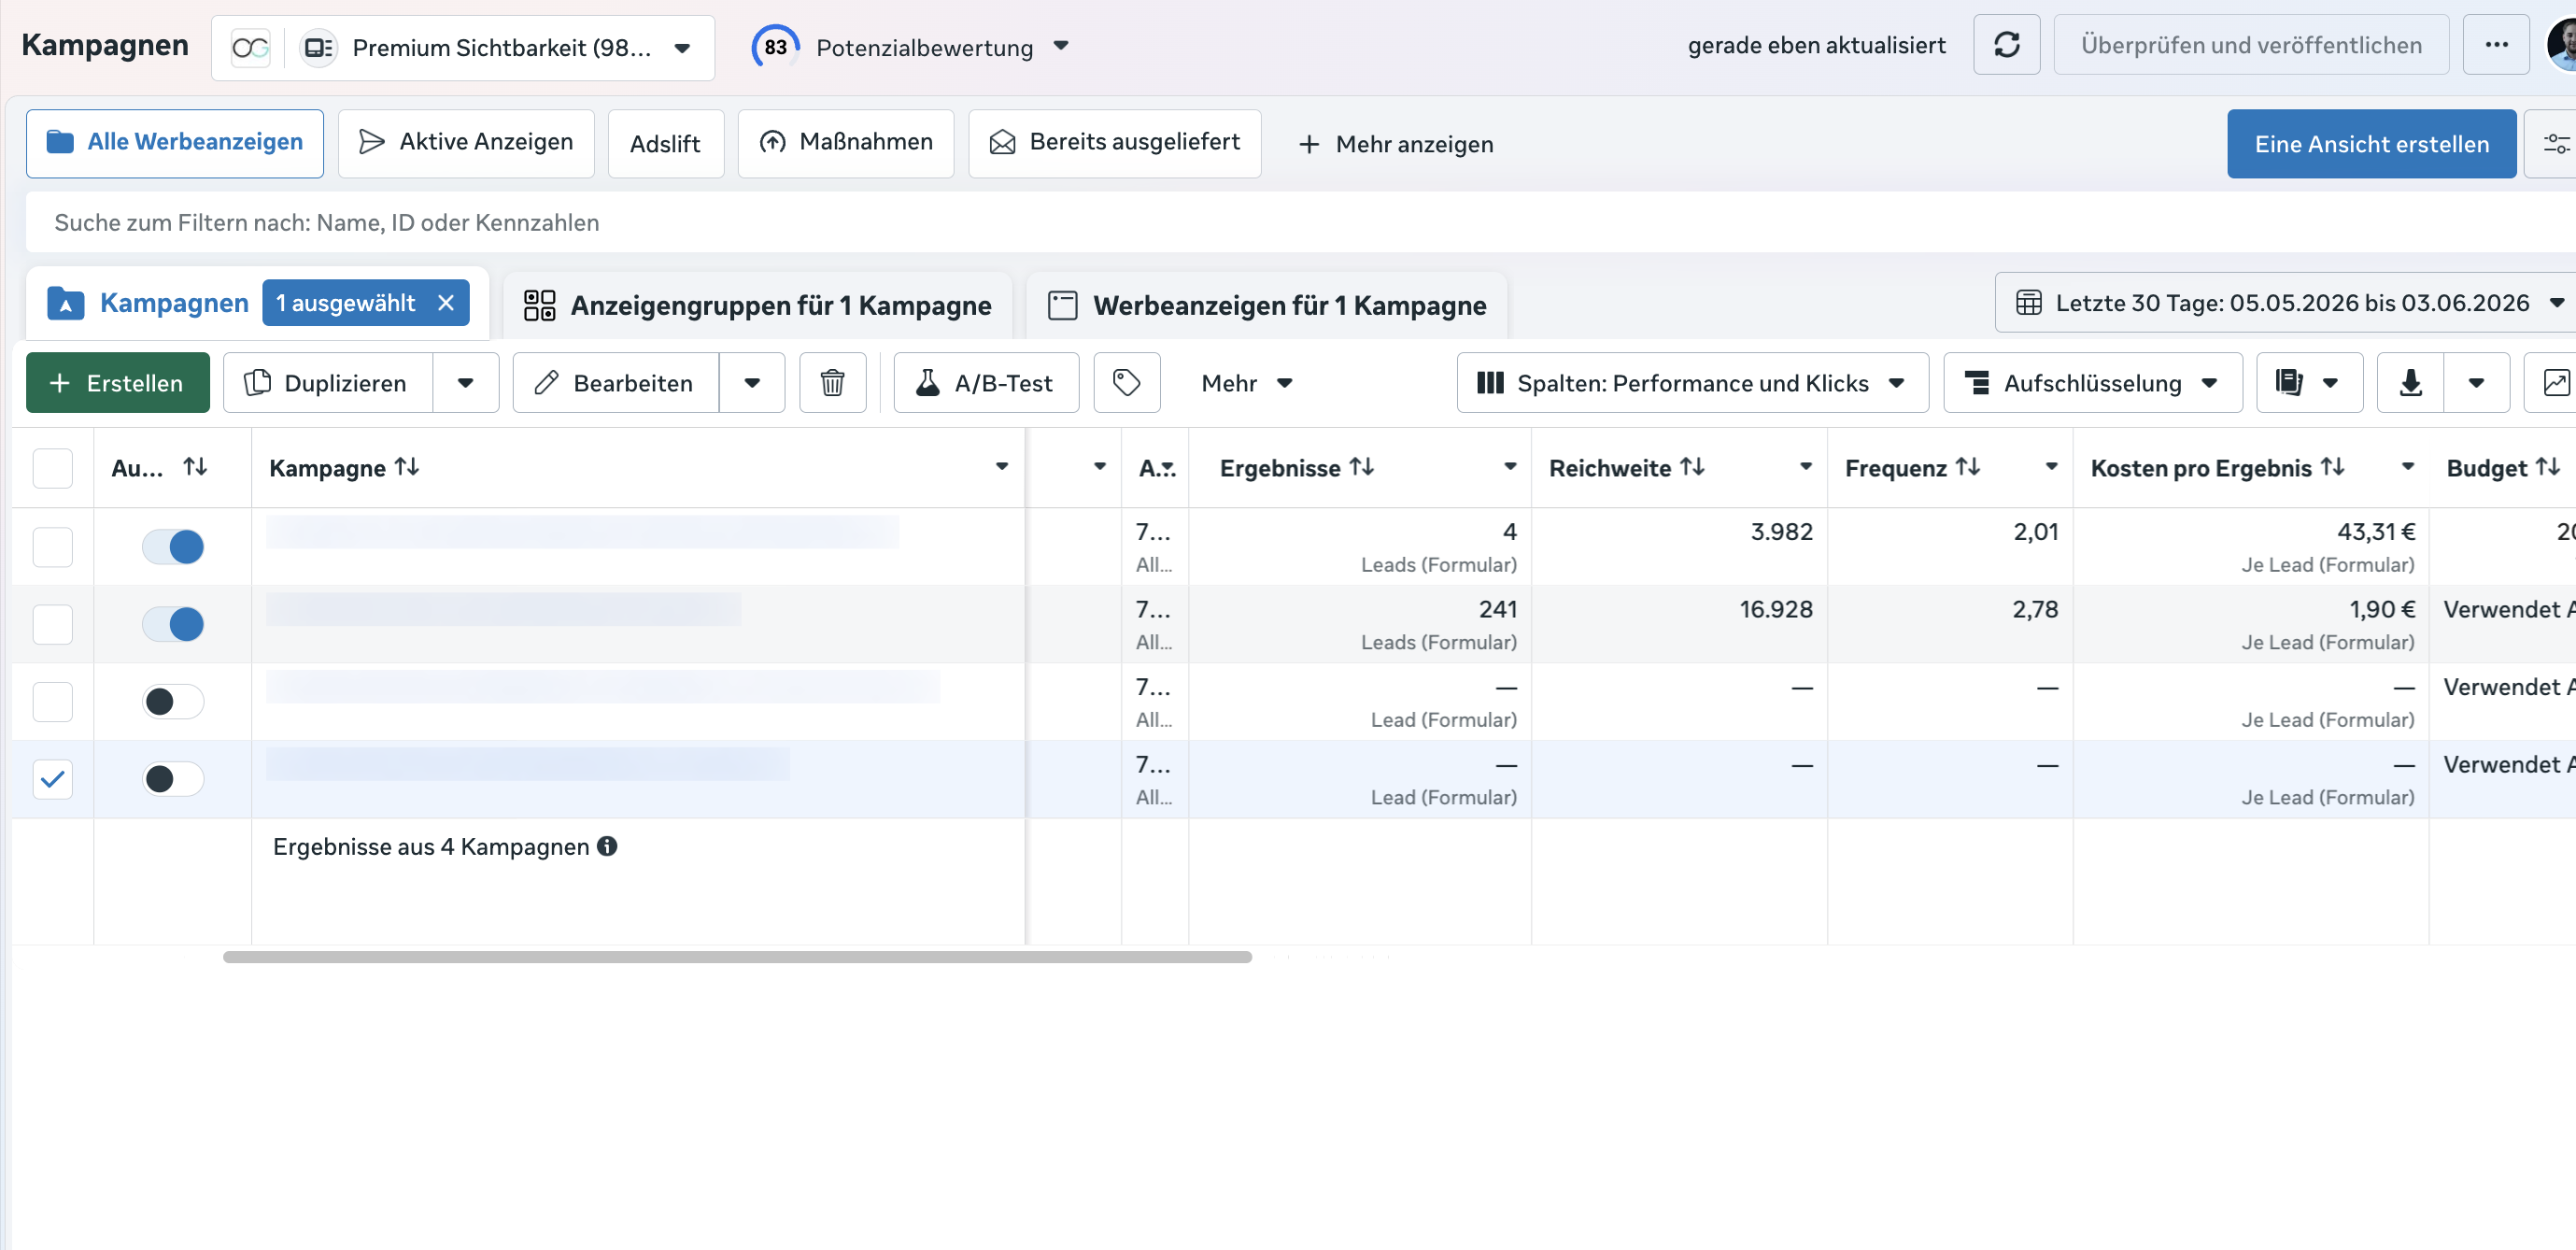Clear the '1 ausgewählt' selection X
The image size is (2576, 1250).
pos(446,303)
